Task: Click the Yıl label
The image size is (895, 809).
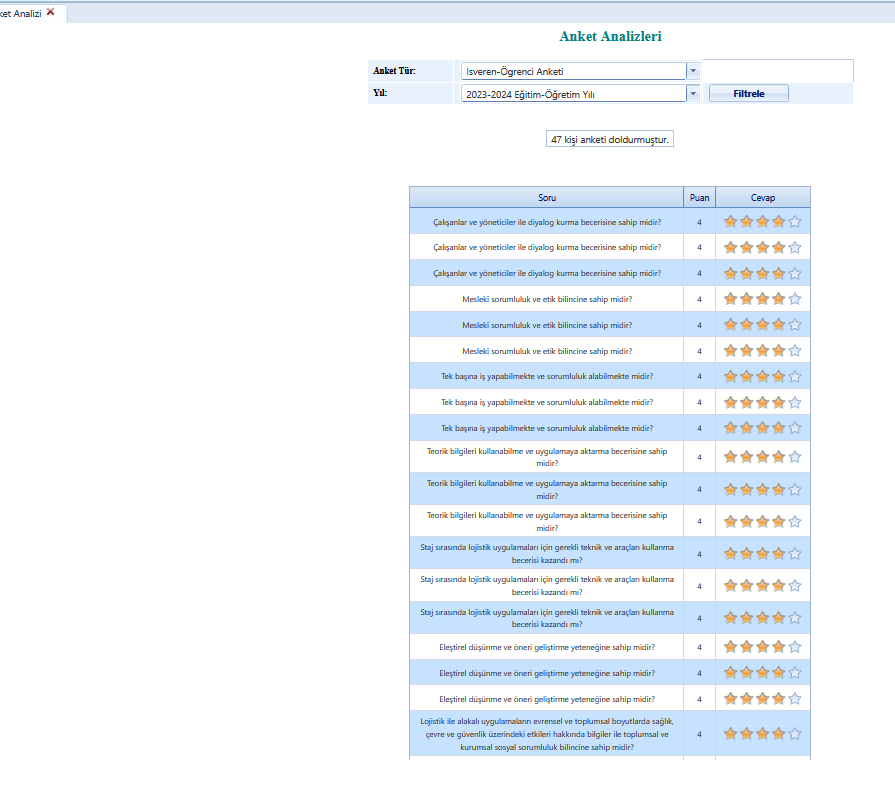Action: tap(380, 92)
